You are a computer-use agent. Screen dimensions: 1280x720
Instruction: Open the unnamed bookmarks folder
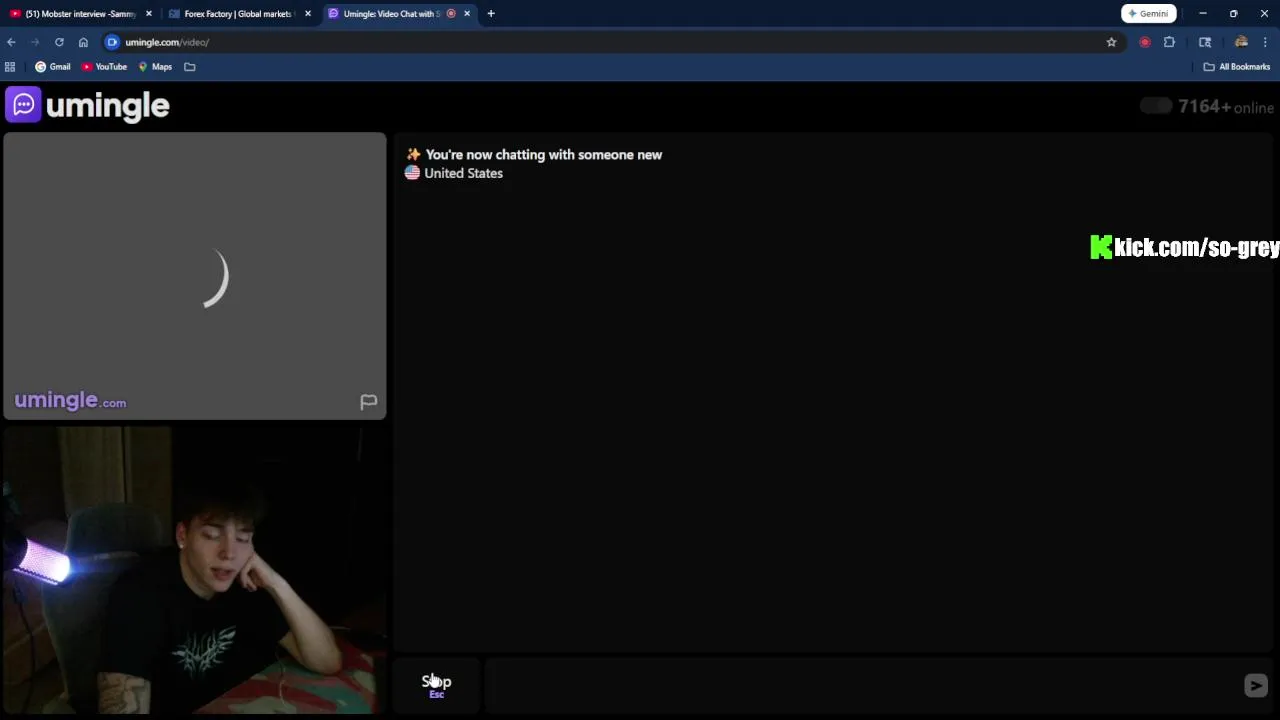tap(190, 67)
